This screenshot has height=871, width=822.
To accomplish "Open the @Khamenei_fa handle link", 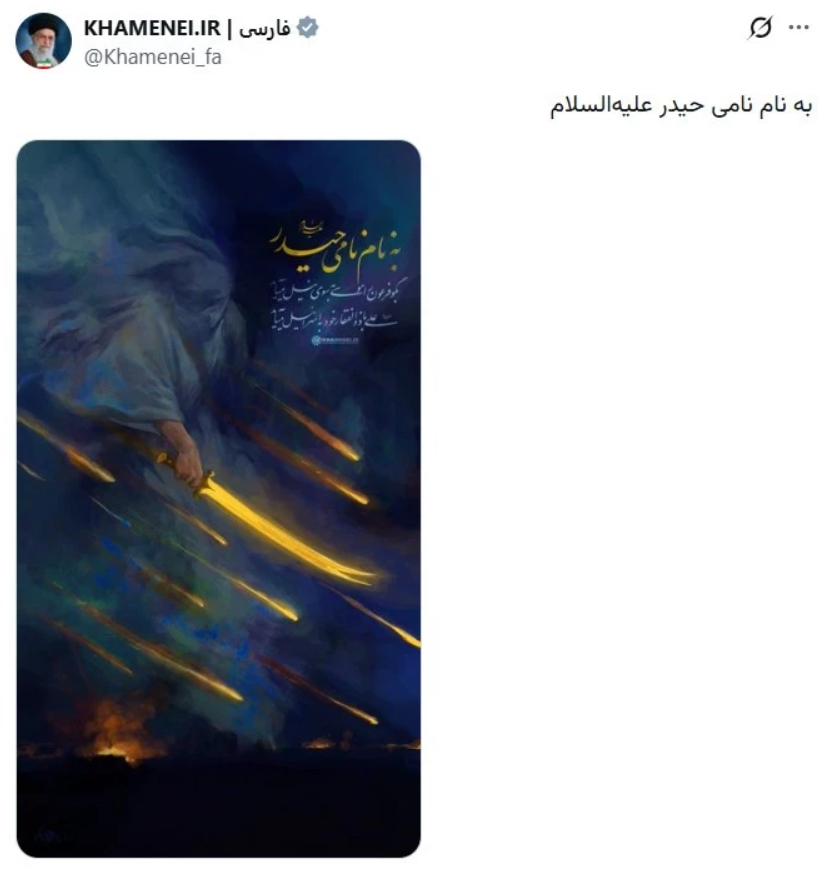I will point(153,57).
